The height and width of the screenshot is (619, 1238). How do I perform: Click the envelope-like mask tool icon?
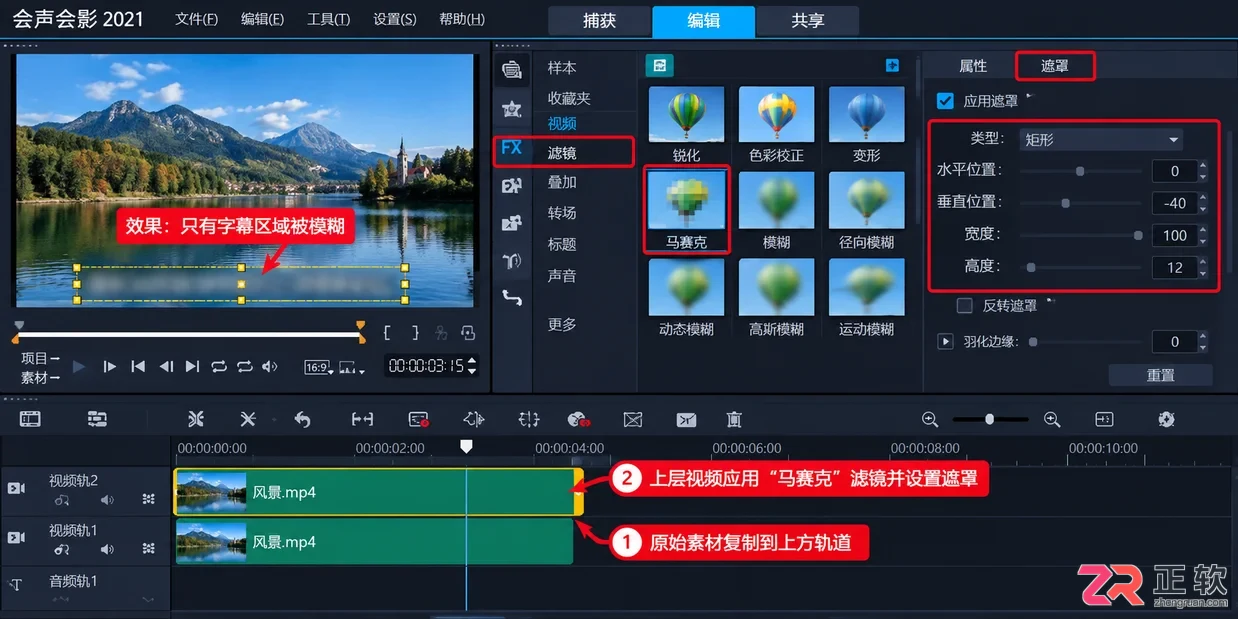point(633,420)
